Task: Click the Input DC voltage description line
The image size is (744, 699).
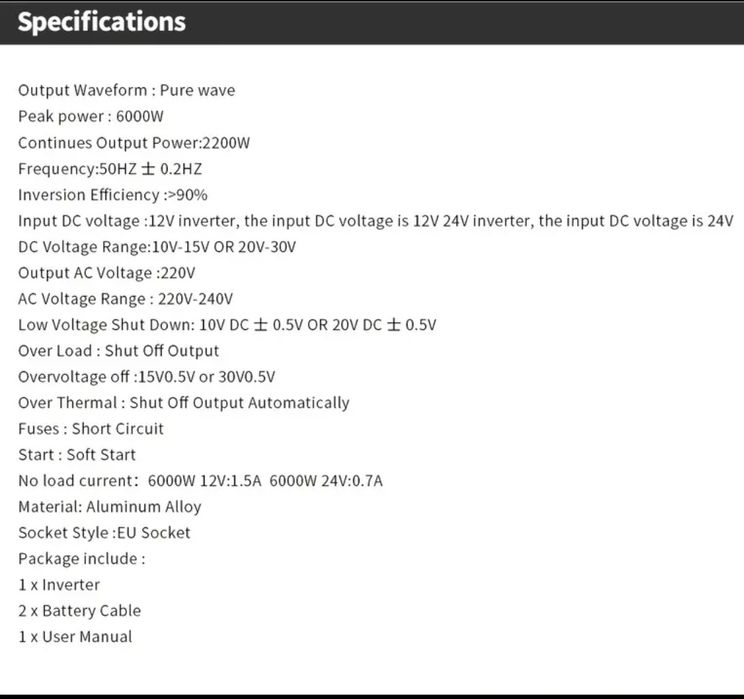Action: point(376,221)
